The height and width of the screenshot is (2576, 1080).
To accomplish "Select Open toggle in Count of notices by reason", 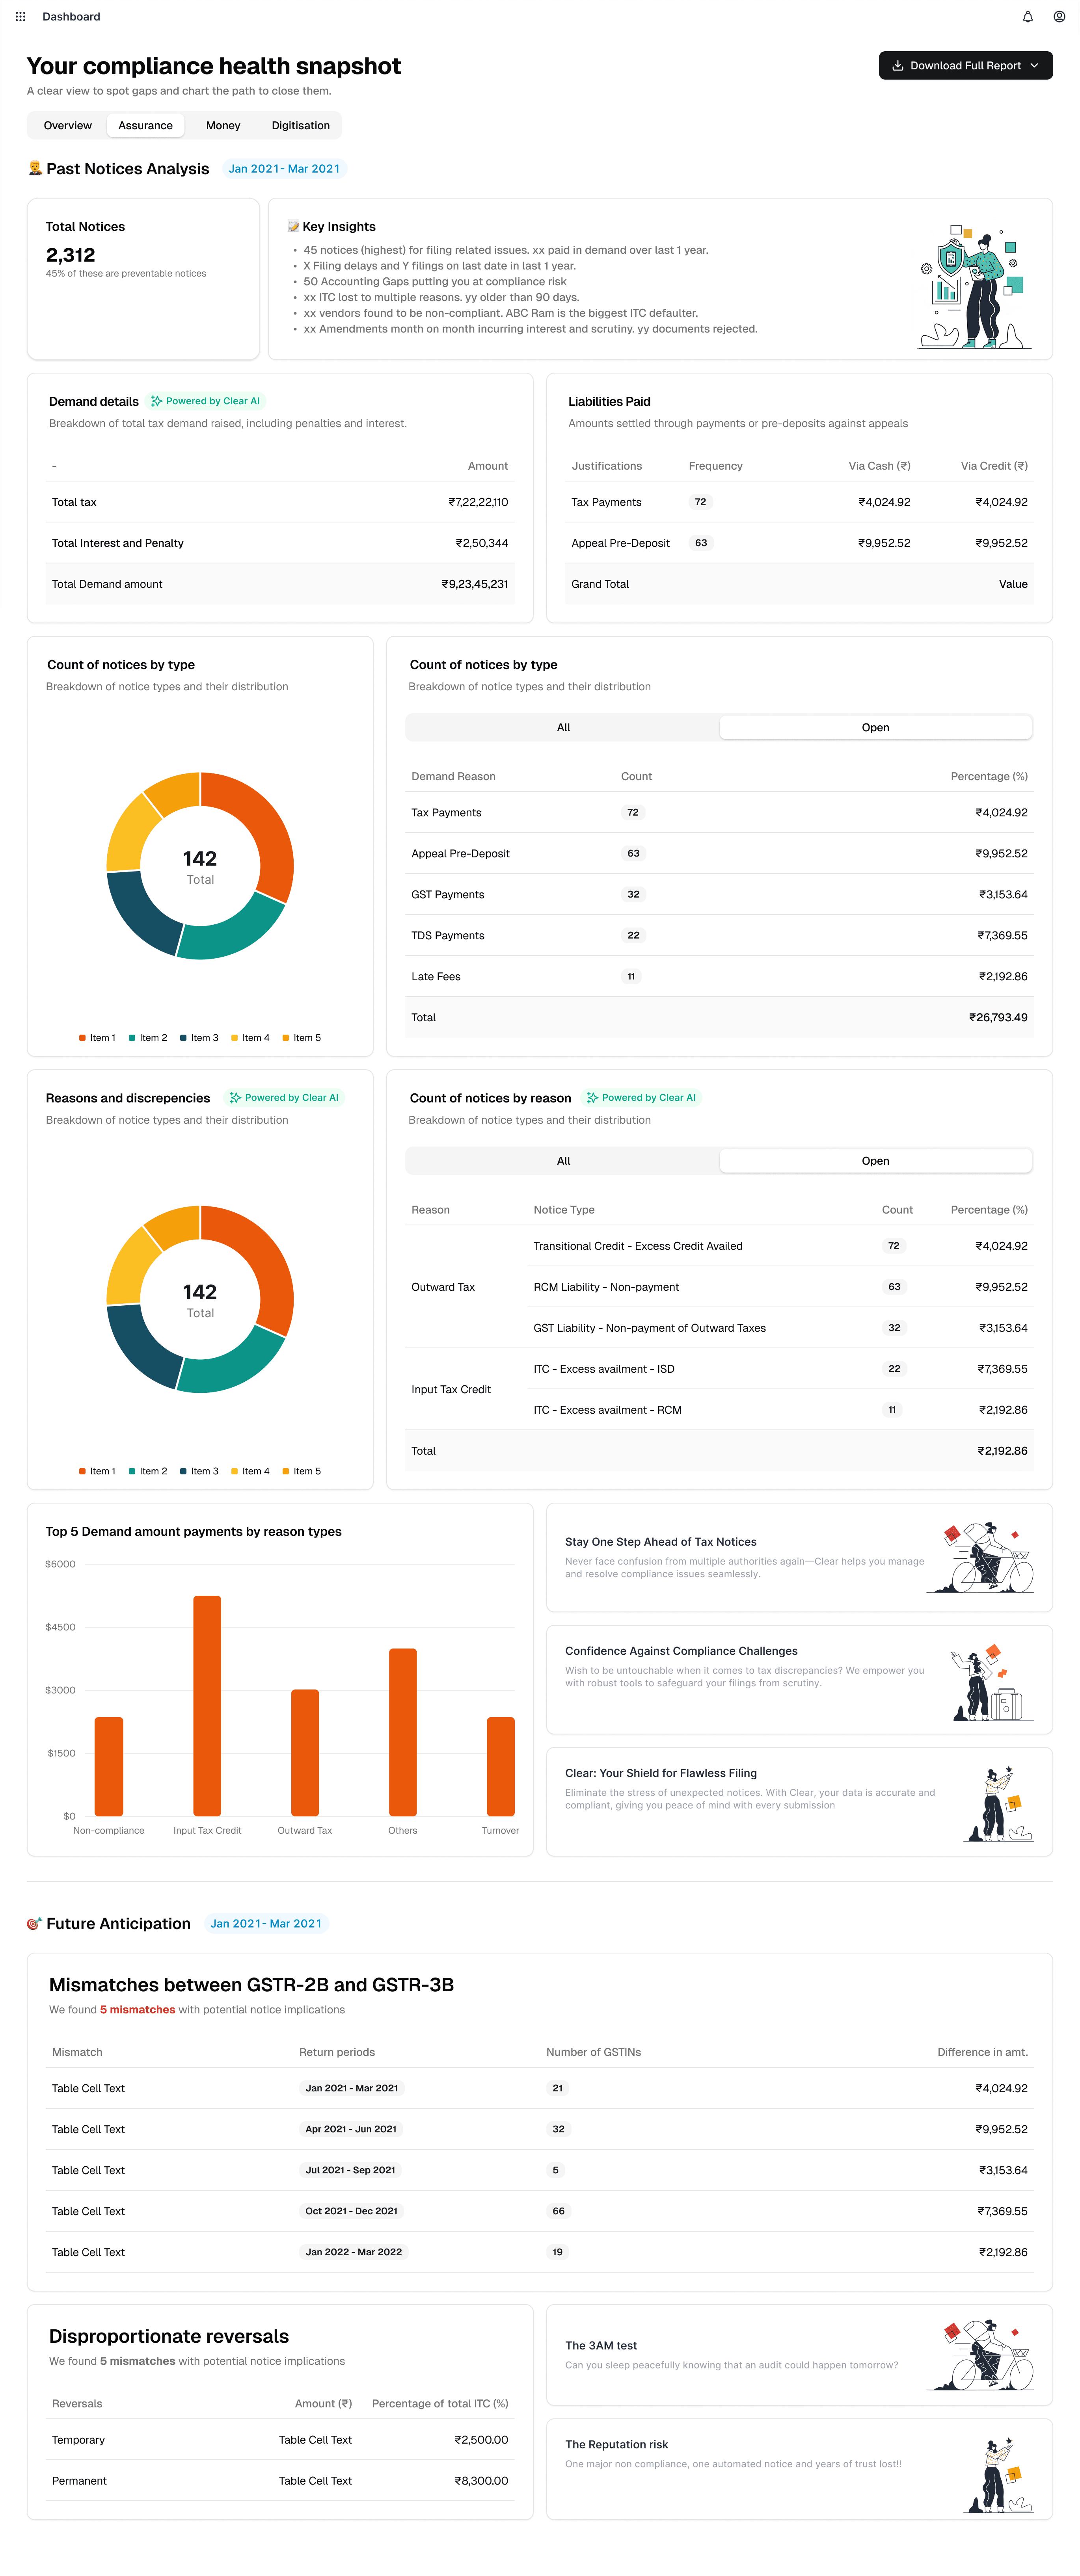I will [875, 1161].
